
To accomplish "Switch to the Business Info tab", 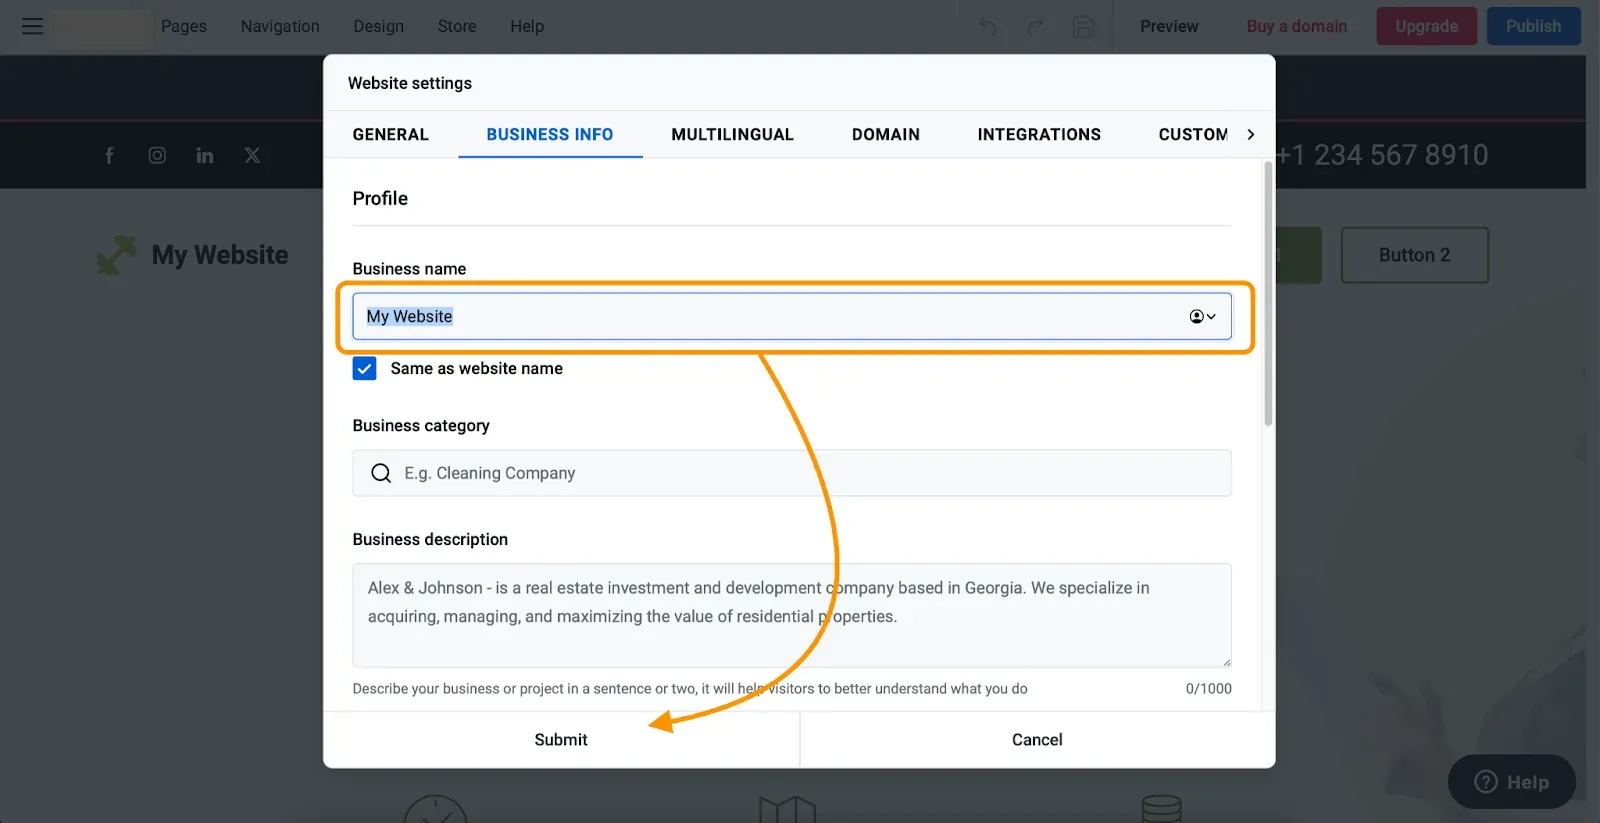I will pos(550,135).
